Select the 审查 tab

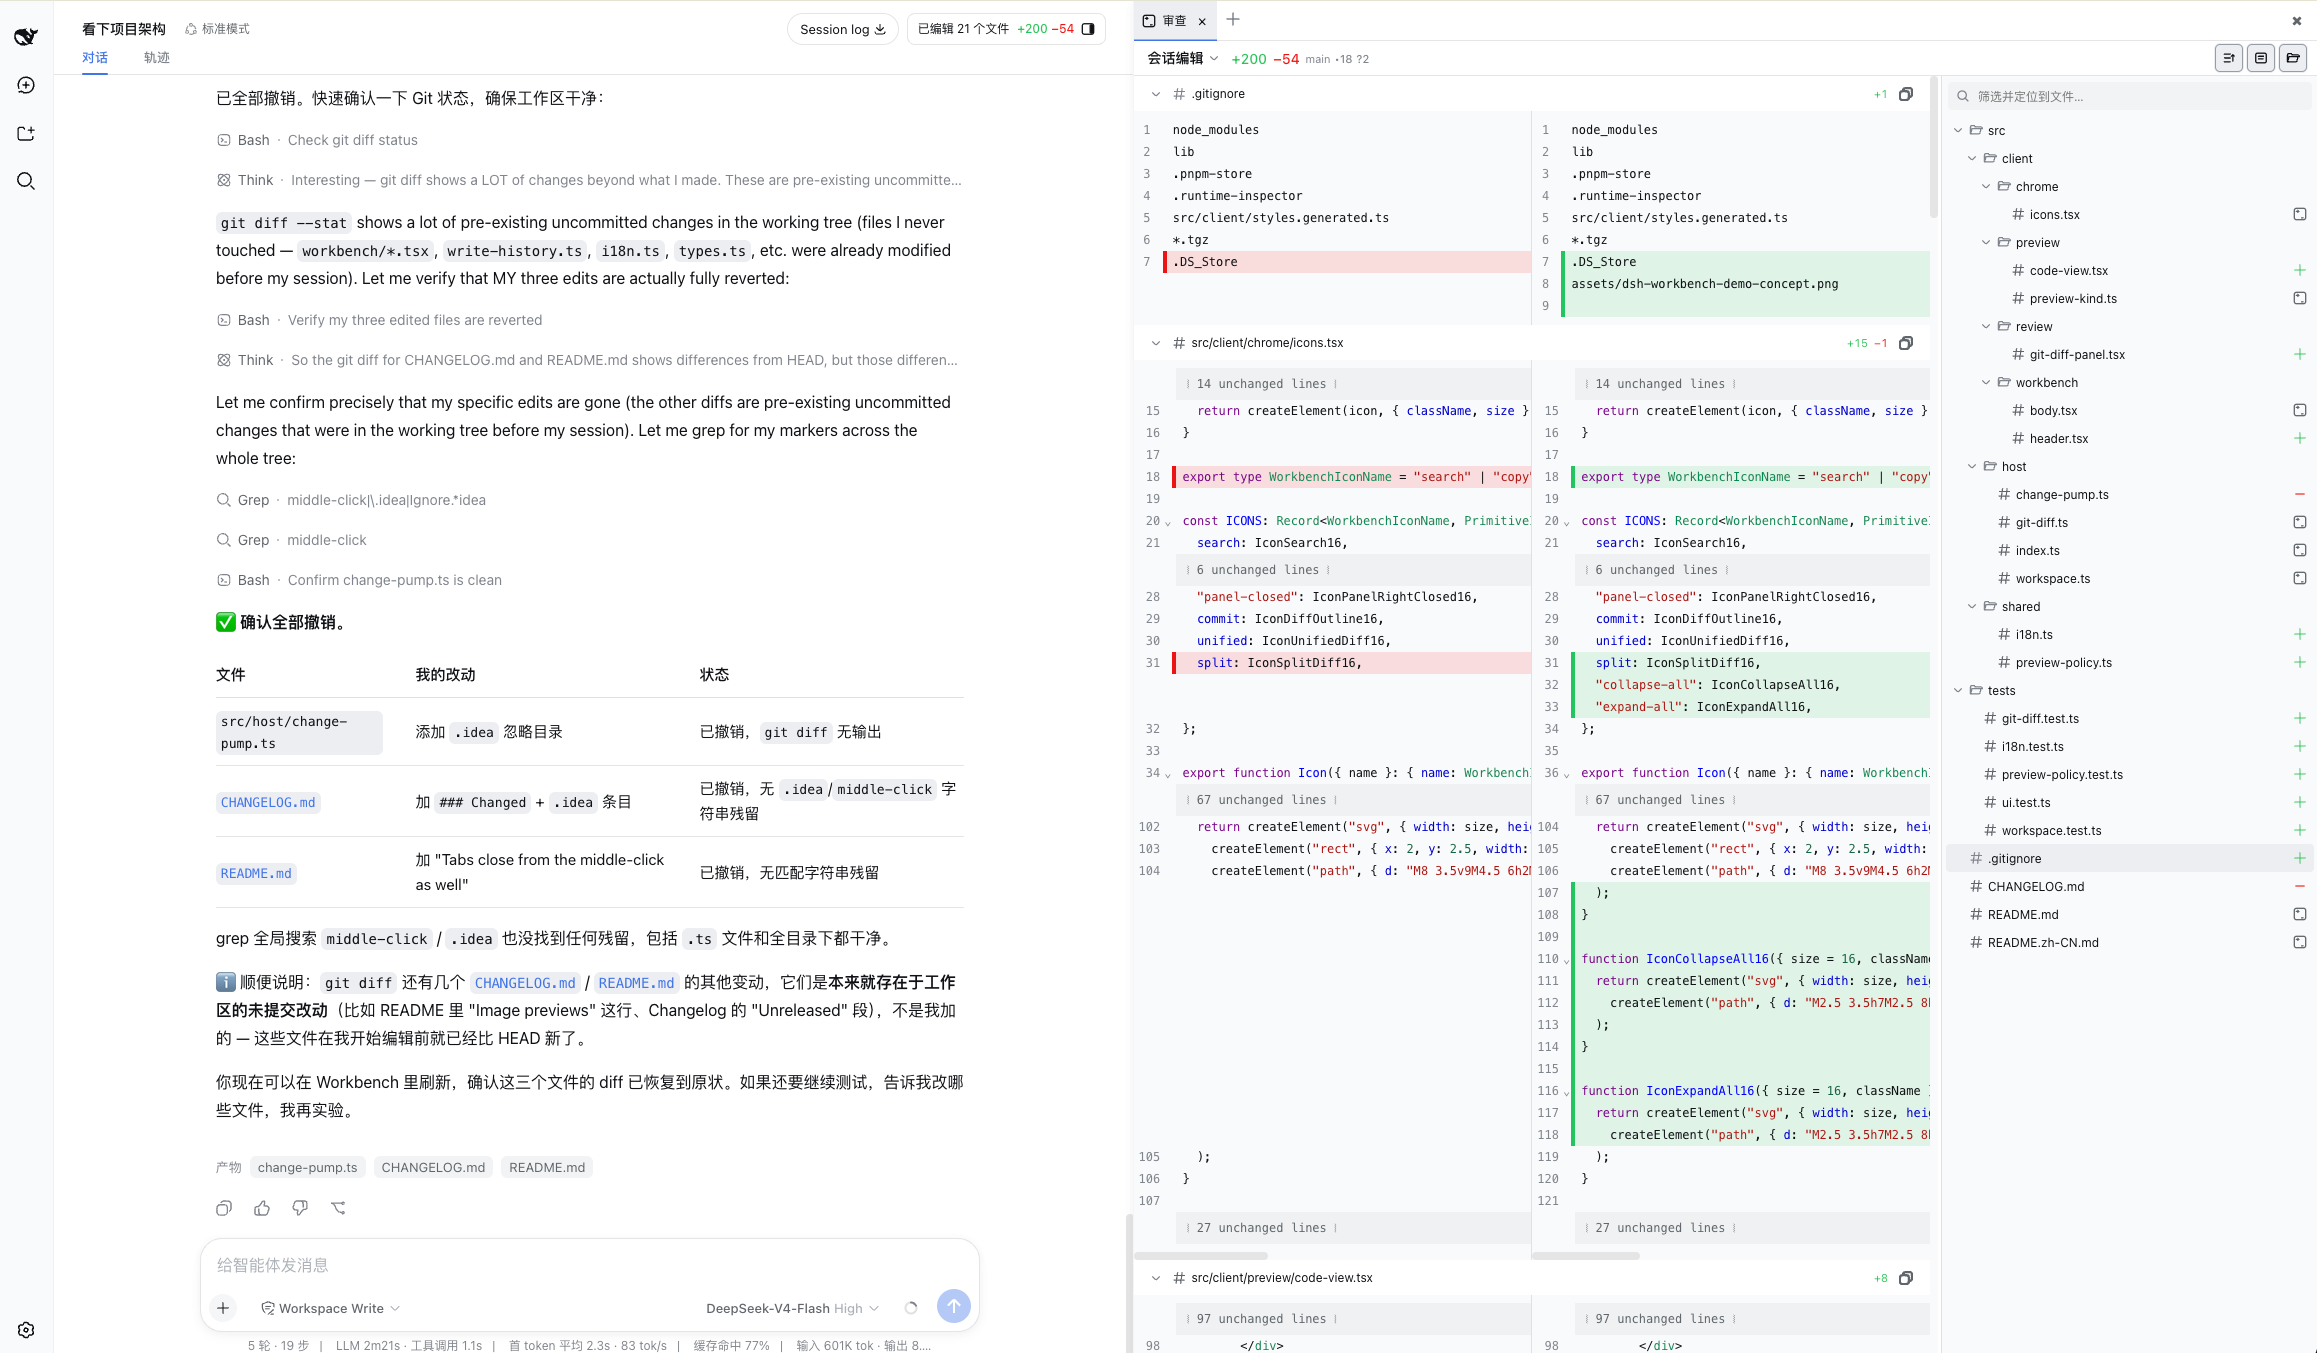(x=1174, y=20)
